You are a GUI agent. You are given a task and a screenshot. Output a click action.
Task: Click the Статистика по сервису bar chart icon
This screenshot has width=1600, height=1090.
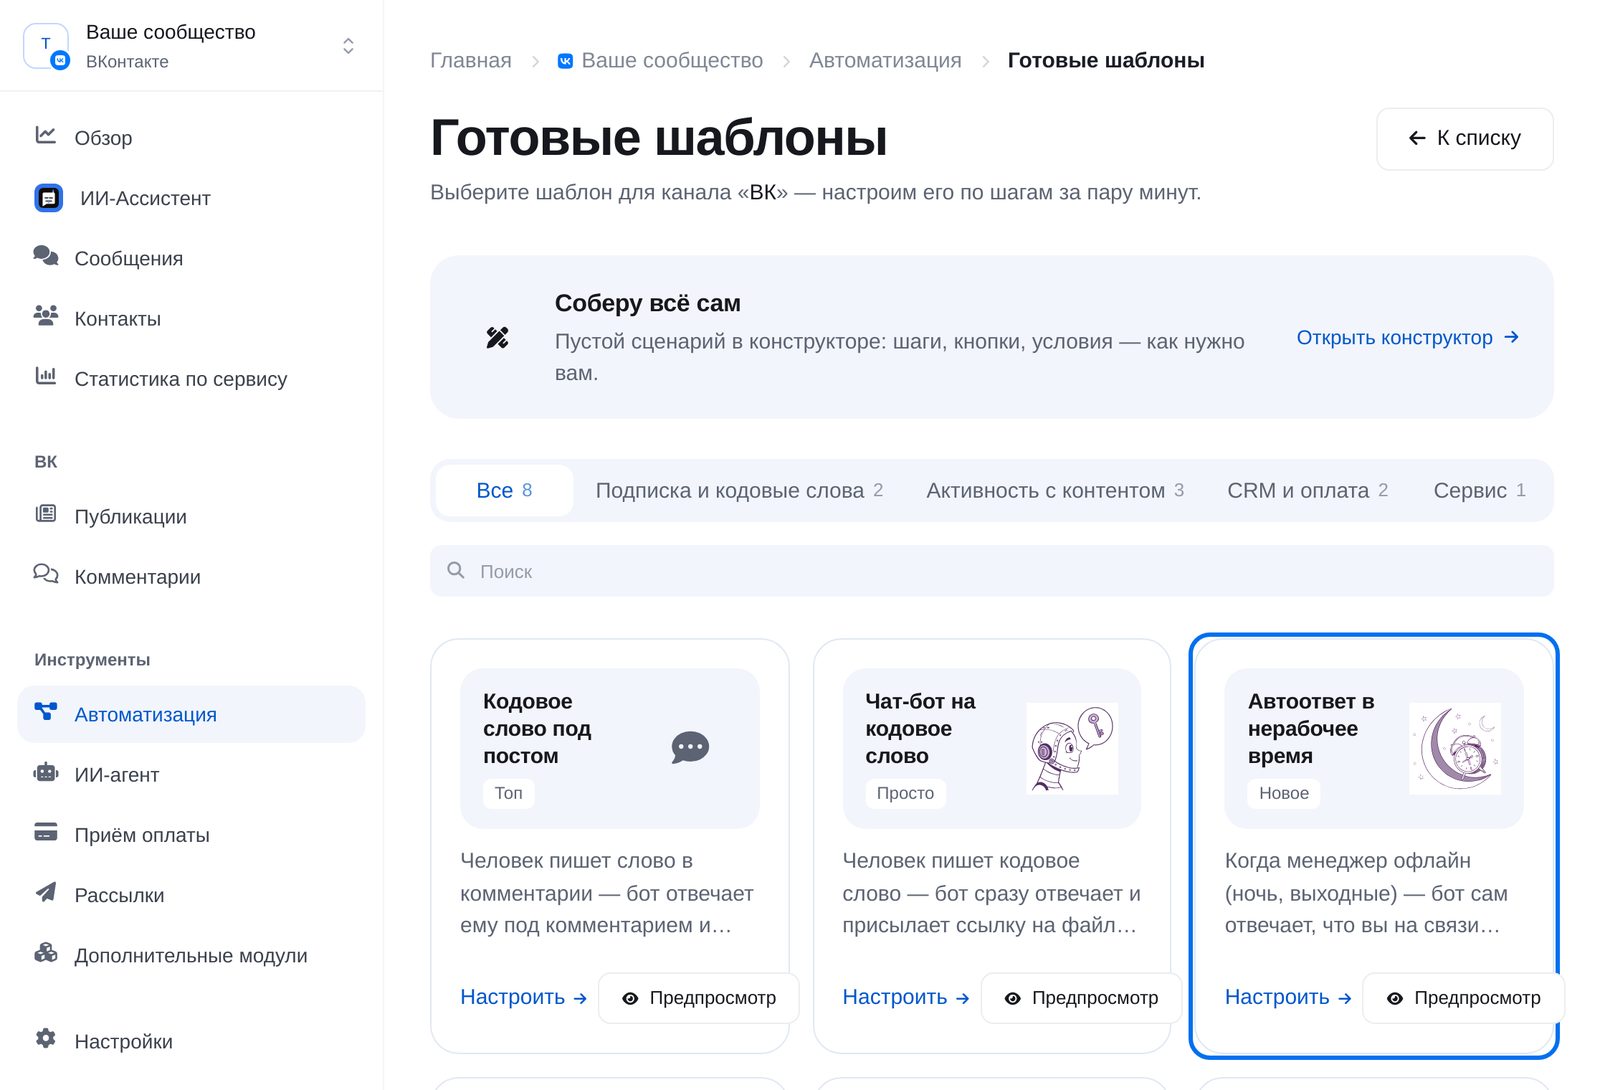(46, 376)
